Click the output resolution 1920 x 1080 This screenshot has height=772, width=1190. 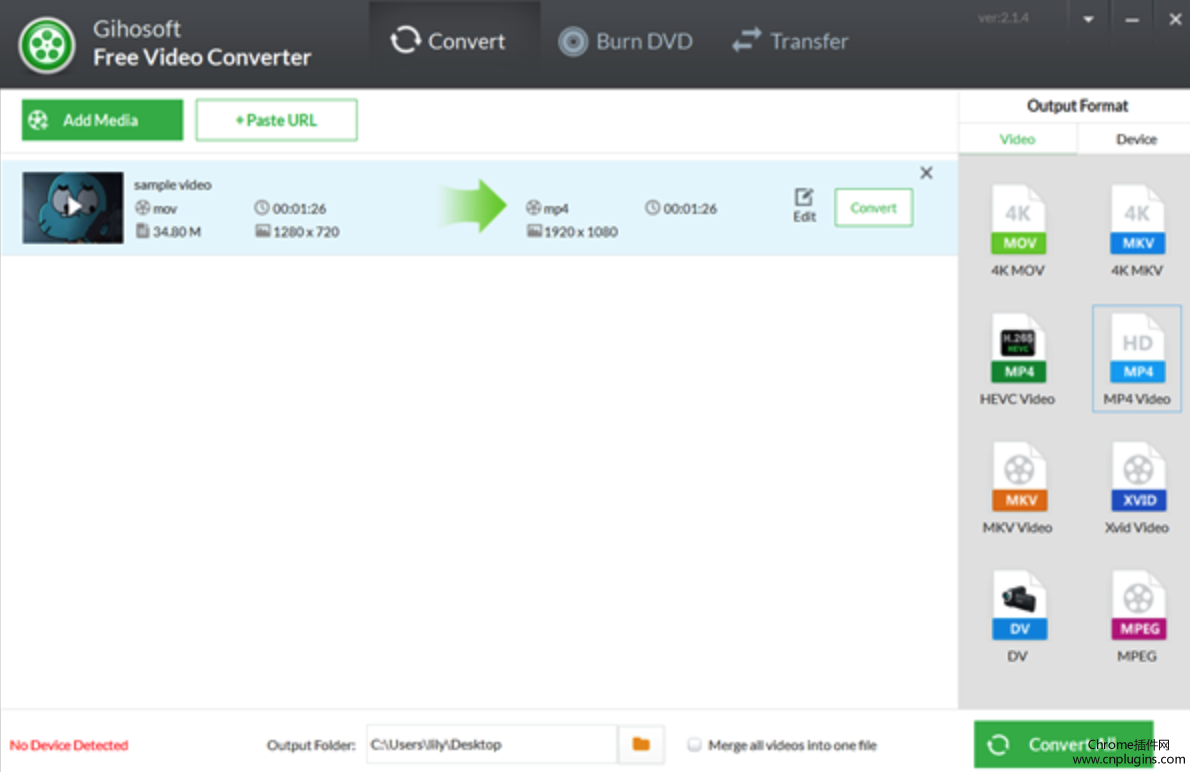[581, 232]
